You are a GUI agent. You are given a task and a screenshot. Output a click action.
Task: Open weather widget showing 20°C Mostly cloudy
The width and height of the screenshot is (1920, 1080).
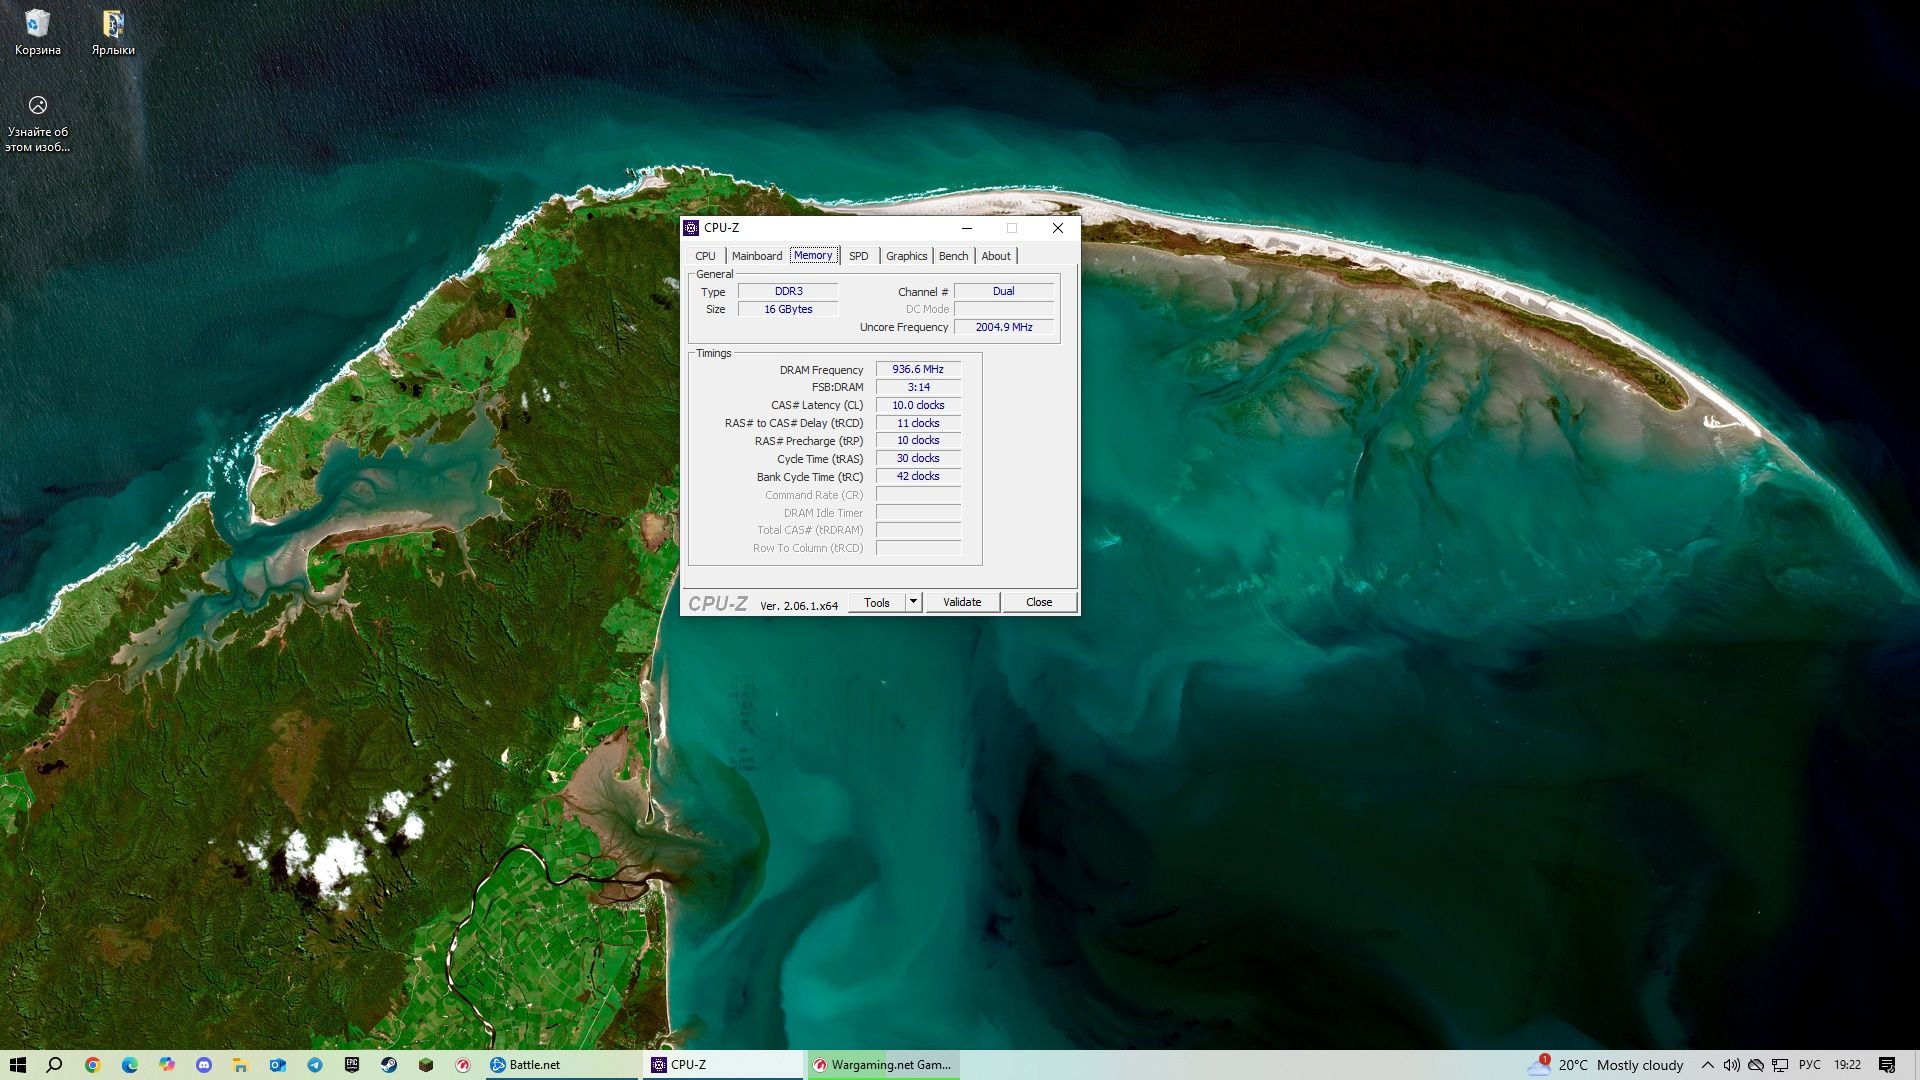1606,1065
